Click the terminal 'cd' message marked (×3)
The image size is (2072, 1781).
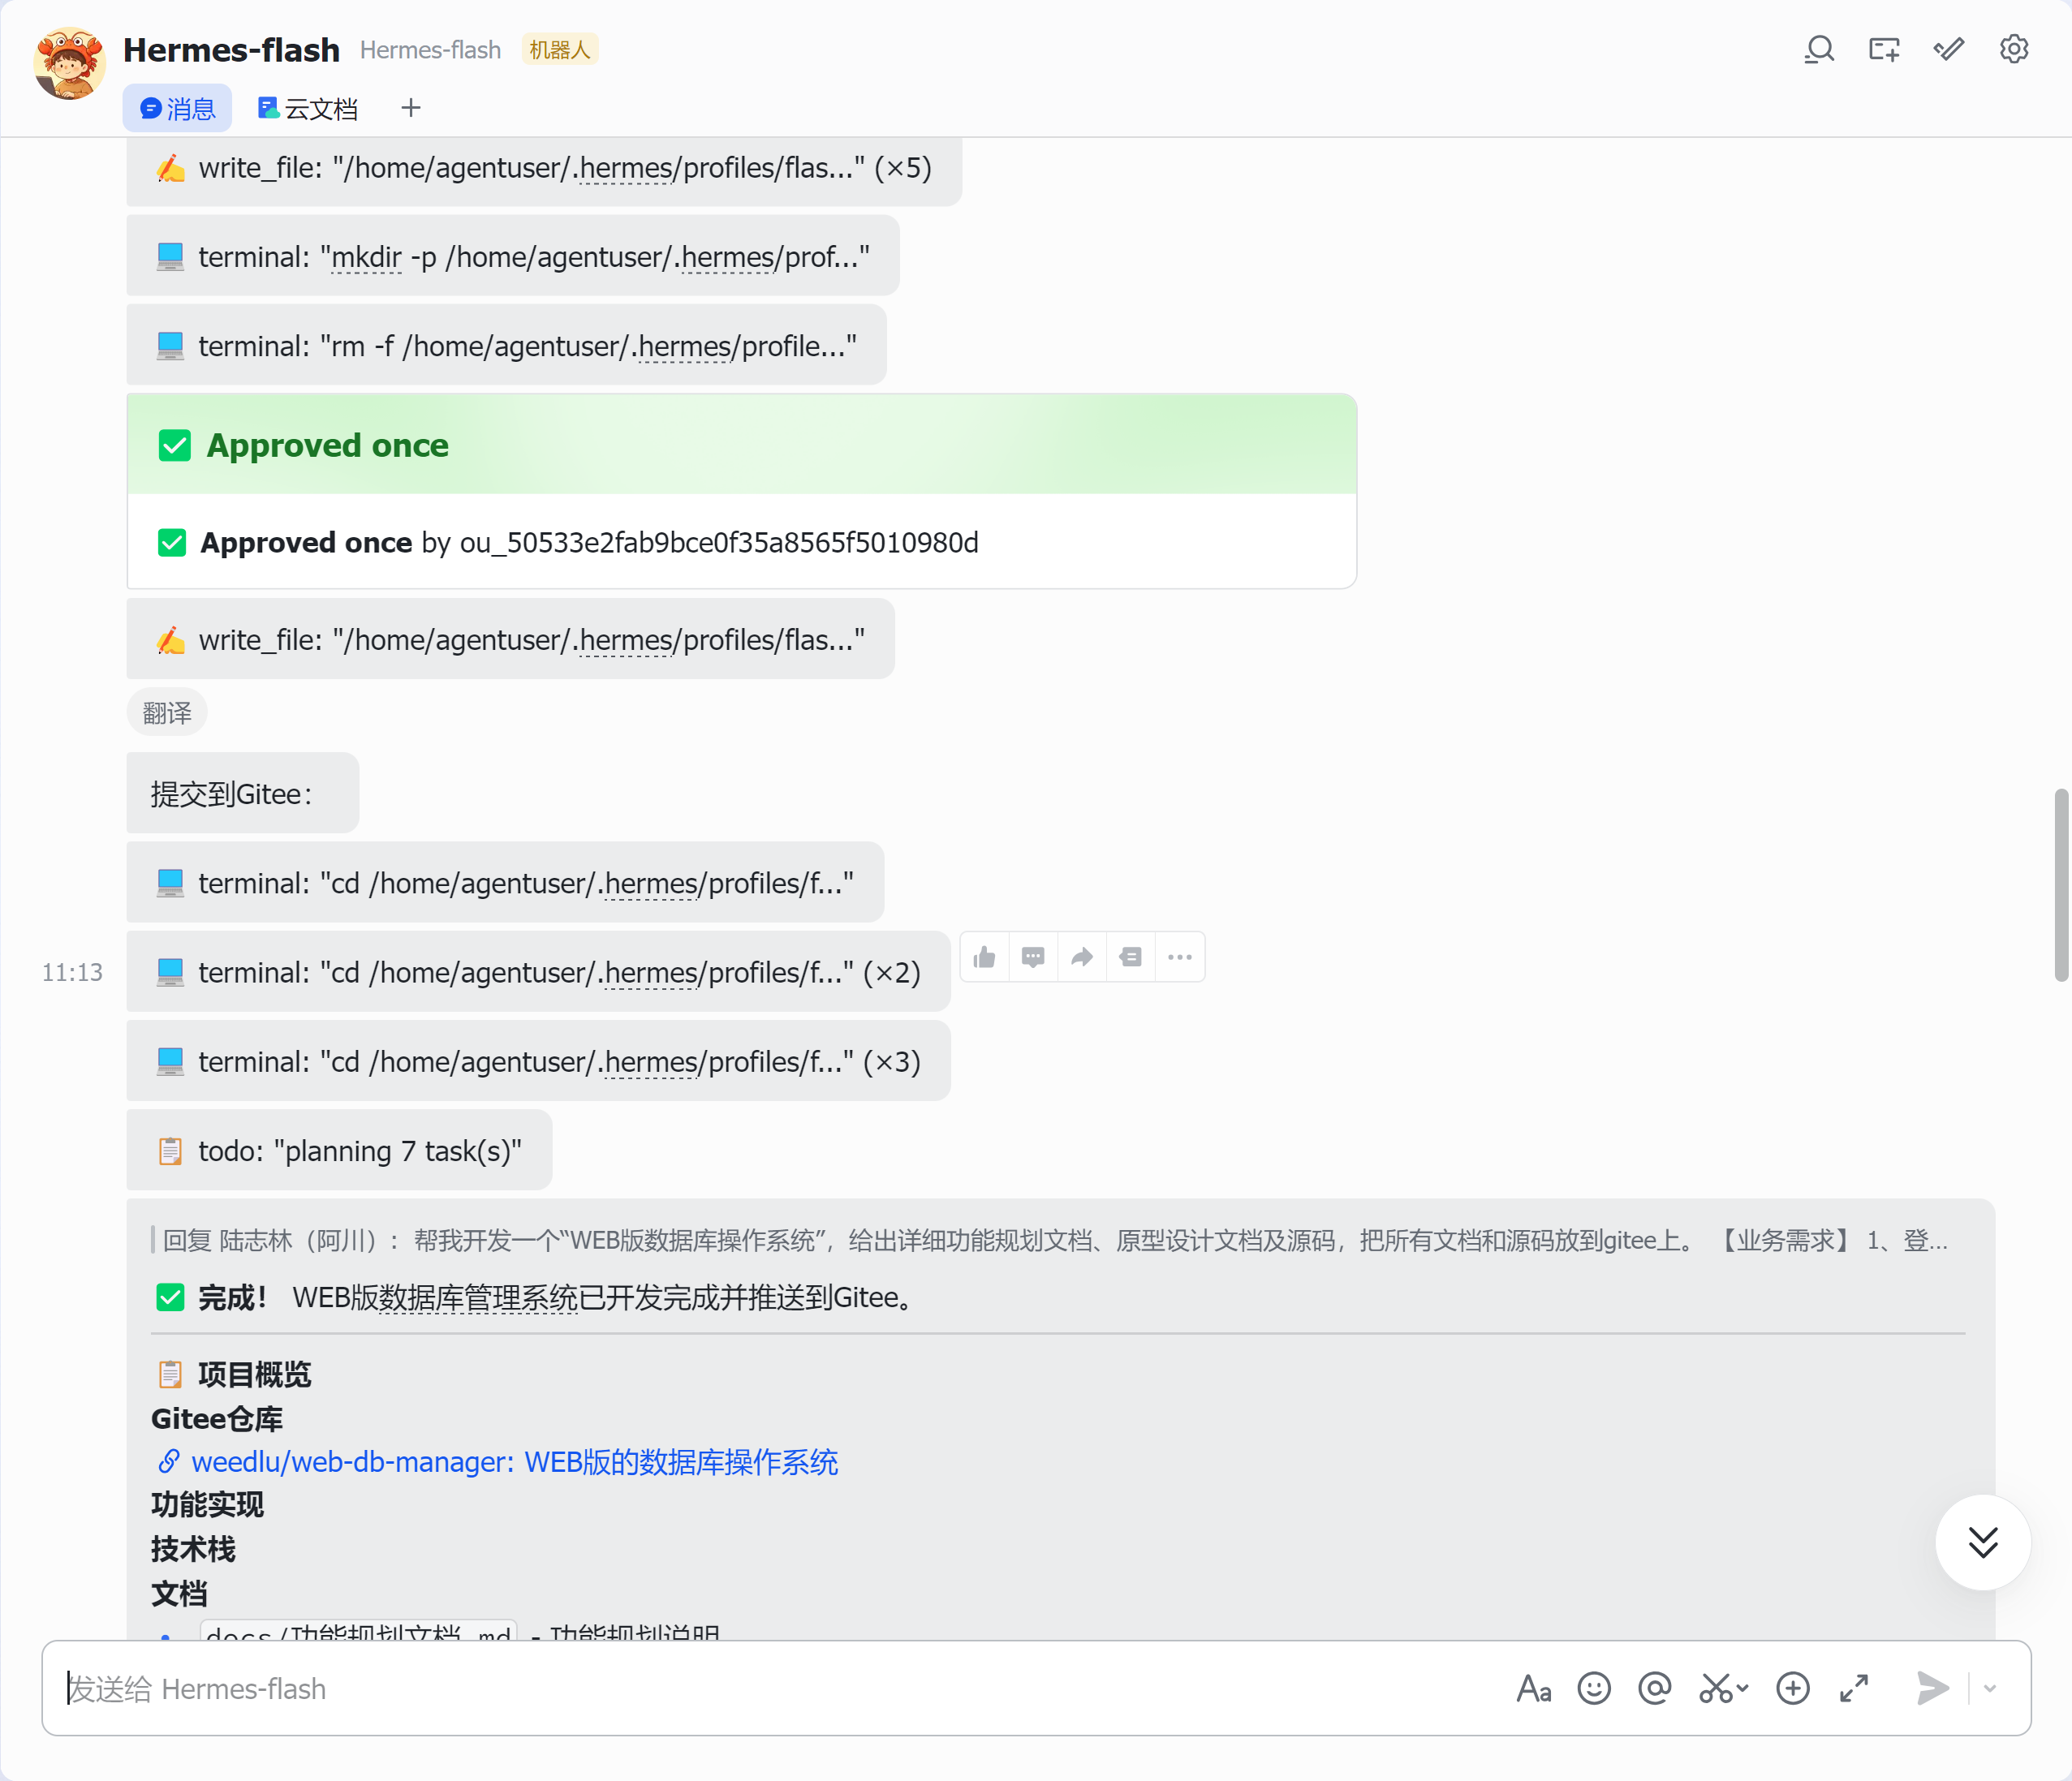[538, 1061]
